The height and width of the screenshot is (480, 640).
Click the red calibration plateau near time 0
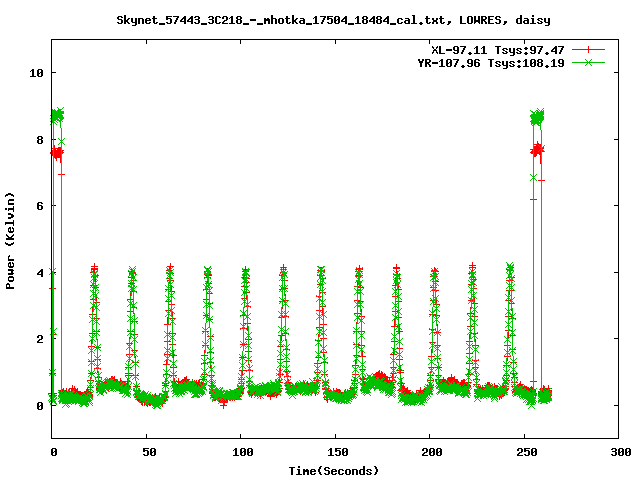click(x=57, y=153)
